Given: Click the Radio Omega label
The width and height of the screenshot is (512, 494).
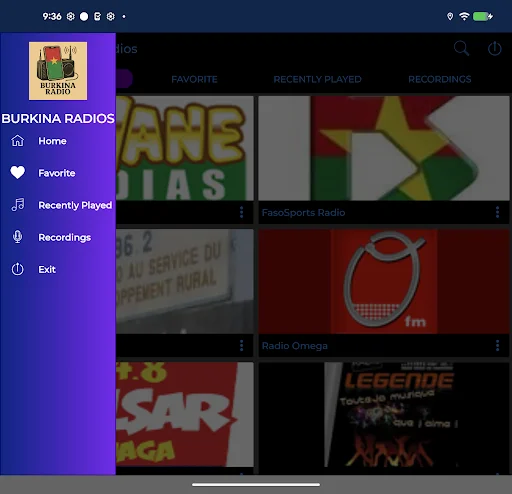Looking at the screenshot, I should coord(295,346).
